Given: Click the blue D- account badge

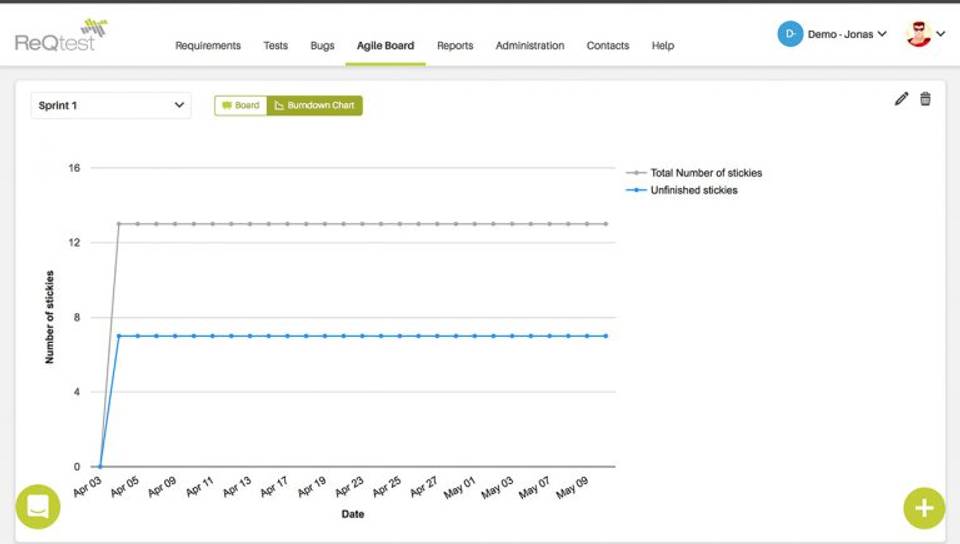Looking at the screenshot, I should point(790,34).
